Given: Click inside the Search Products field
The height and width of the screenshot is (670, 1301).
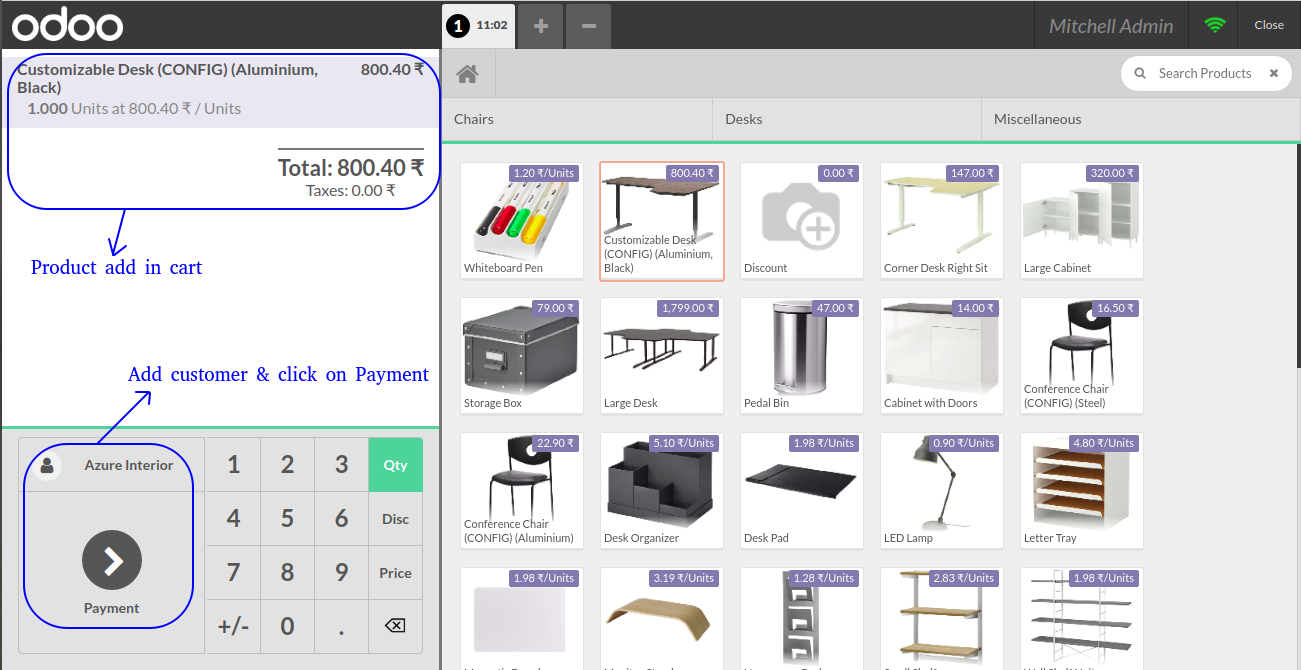Looking at the screenshot, I should (1205, 73).
